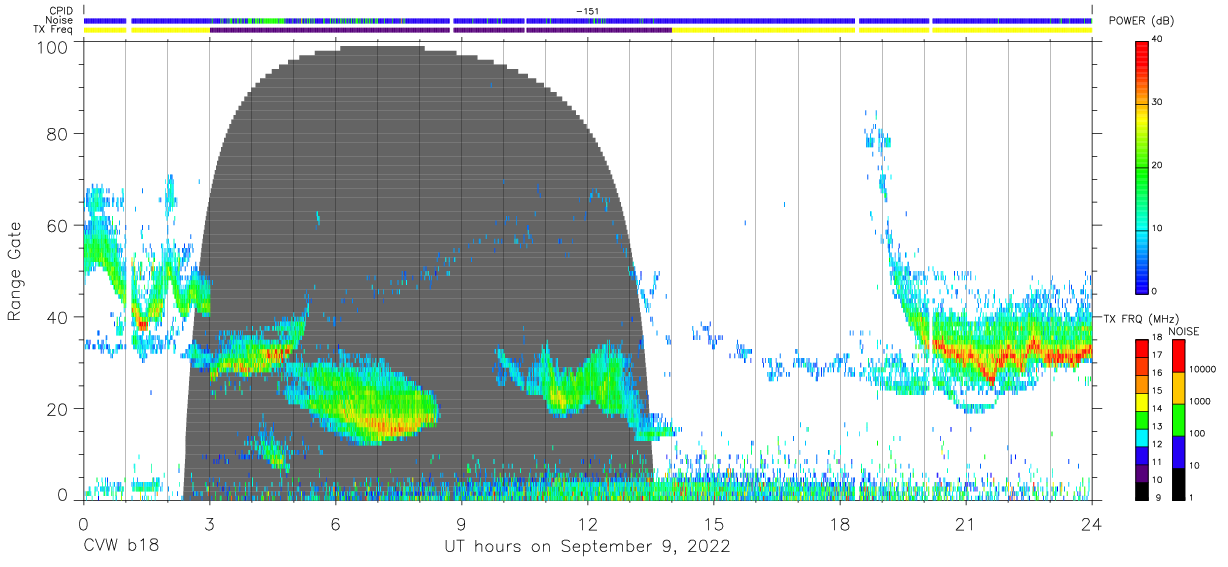1228x567 pixels.
Task: Click the purple TX Freq band segment
Action: [440, 30]
